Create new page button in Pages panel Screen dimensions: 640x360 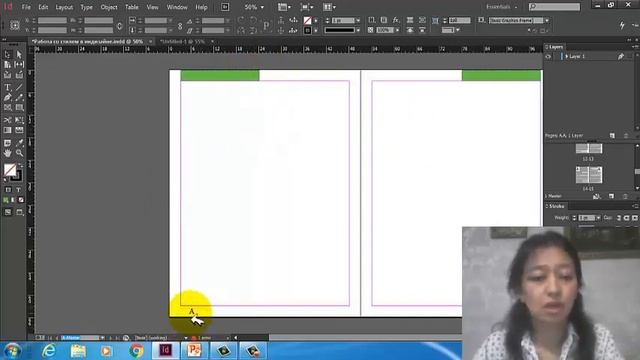point(611,196)
